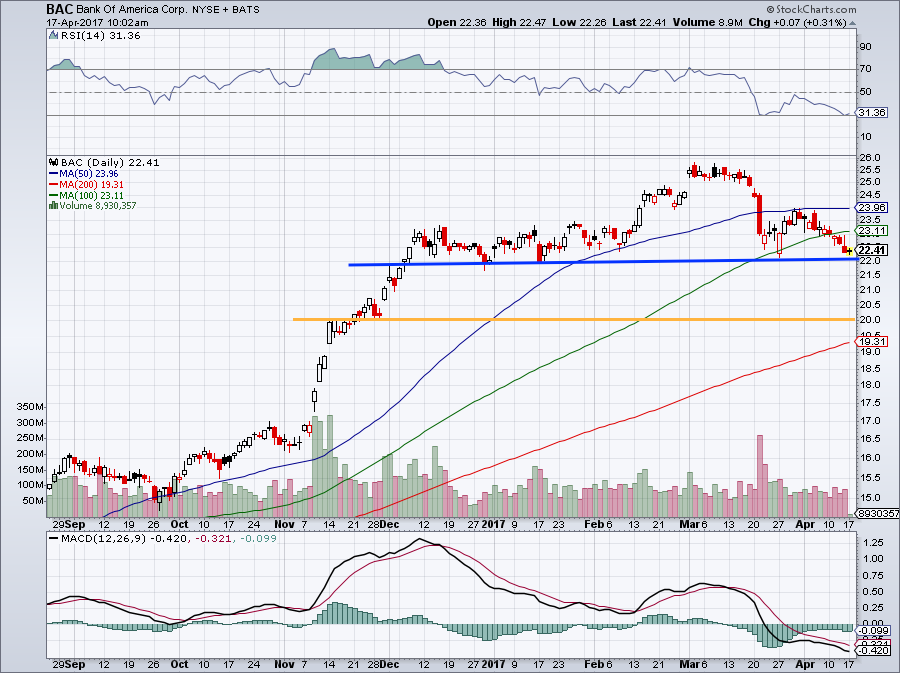Click the 19.31 MA(200) price tag on right axis
The height and width of the screenshot is (673, 900).
coord(872,342)
